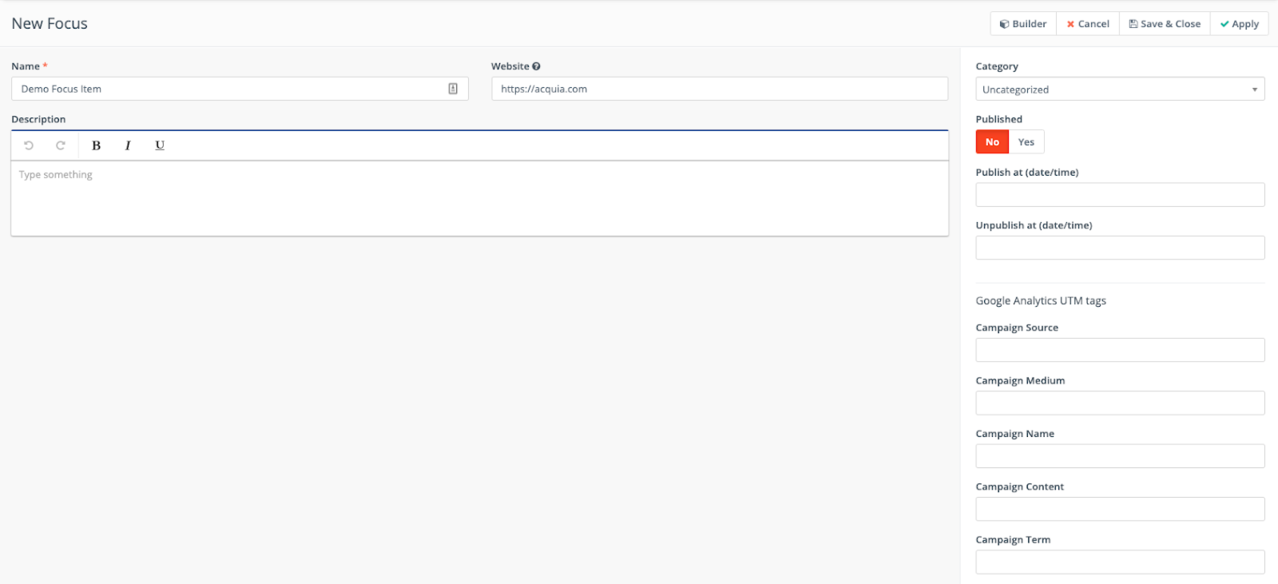
Task: Click the 'Published' label
Action: (999, 119)
